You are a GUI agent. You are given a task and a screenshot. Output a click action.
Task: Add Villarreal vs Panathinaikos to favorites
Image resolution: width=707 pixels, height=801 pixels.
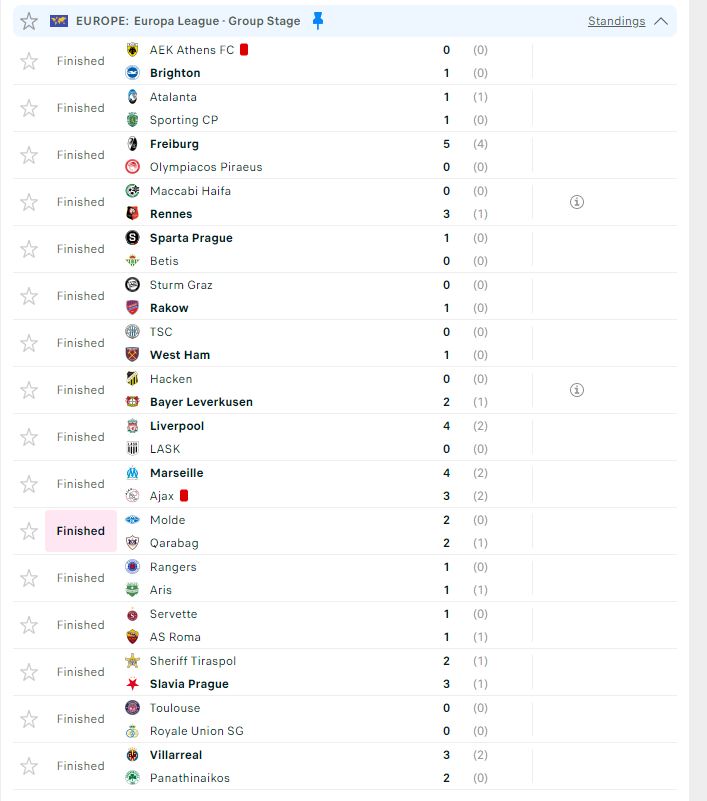coord(29,766)
